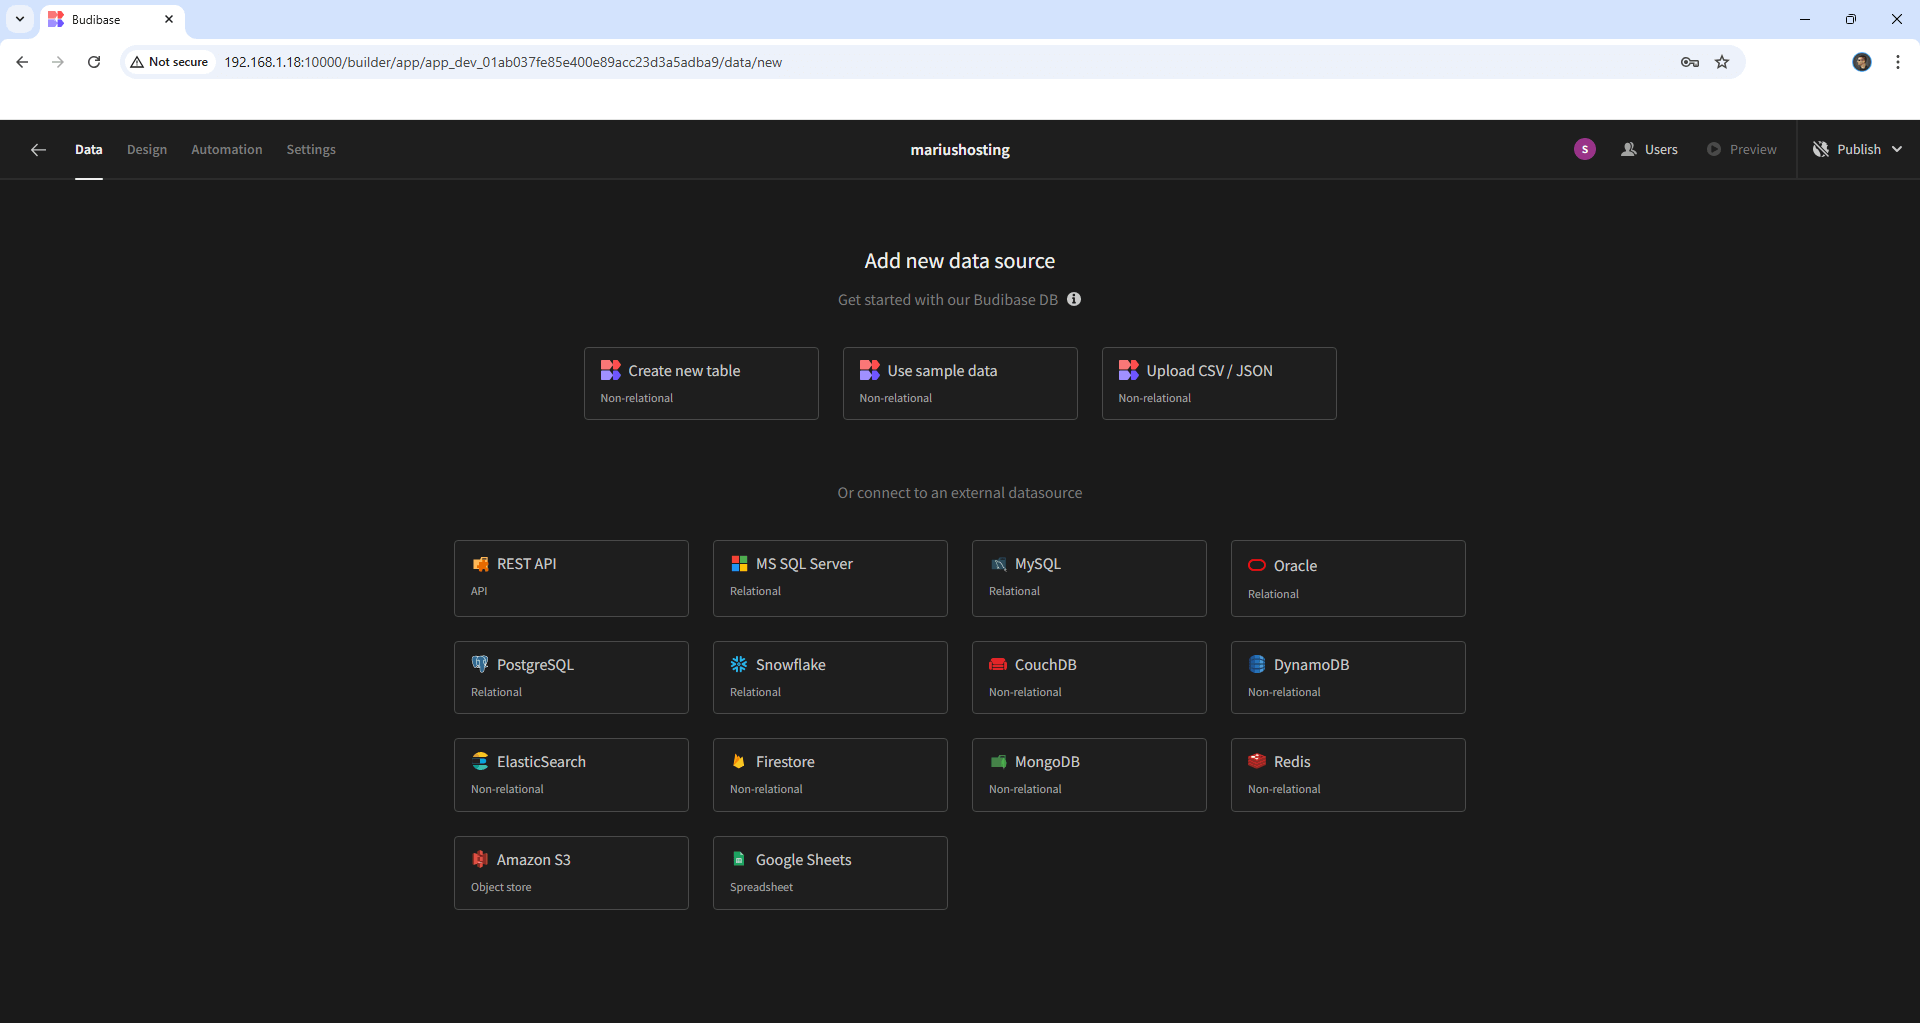This screenshot has height=1023, width=1920.
Task: Click the CouchDB couch icon
Action: coord(998,664)
